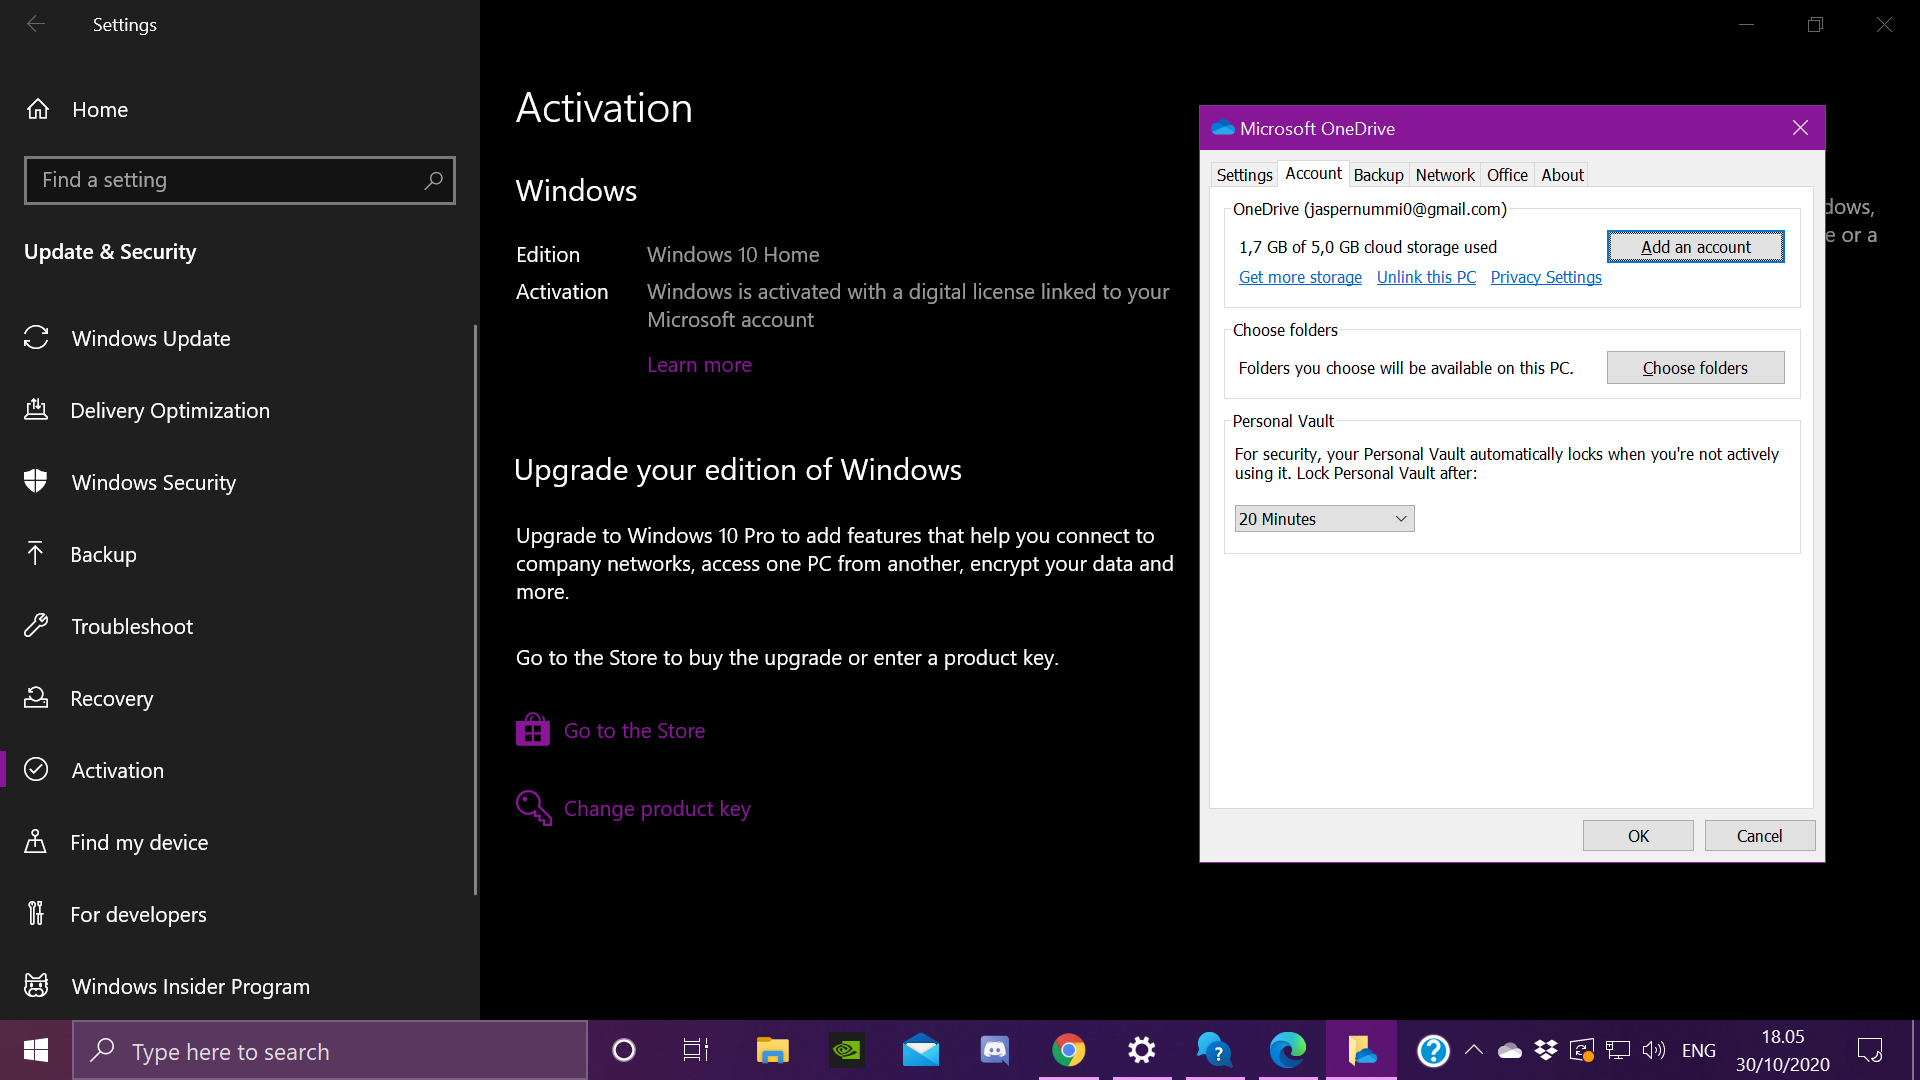Click Learn more link under Activation
Screen dimensions: 1920x1080
(699, 365)
